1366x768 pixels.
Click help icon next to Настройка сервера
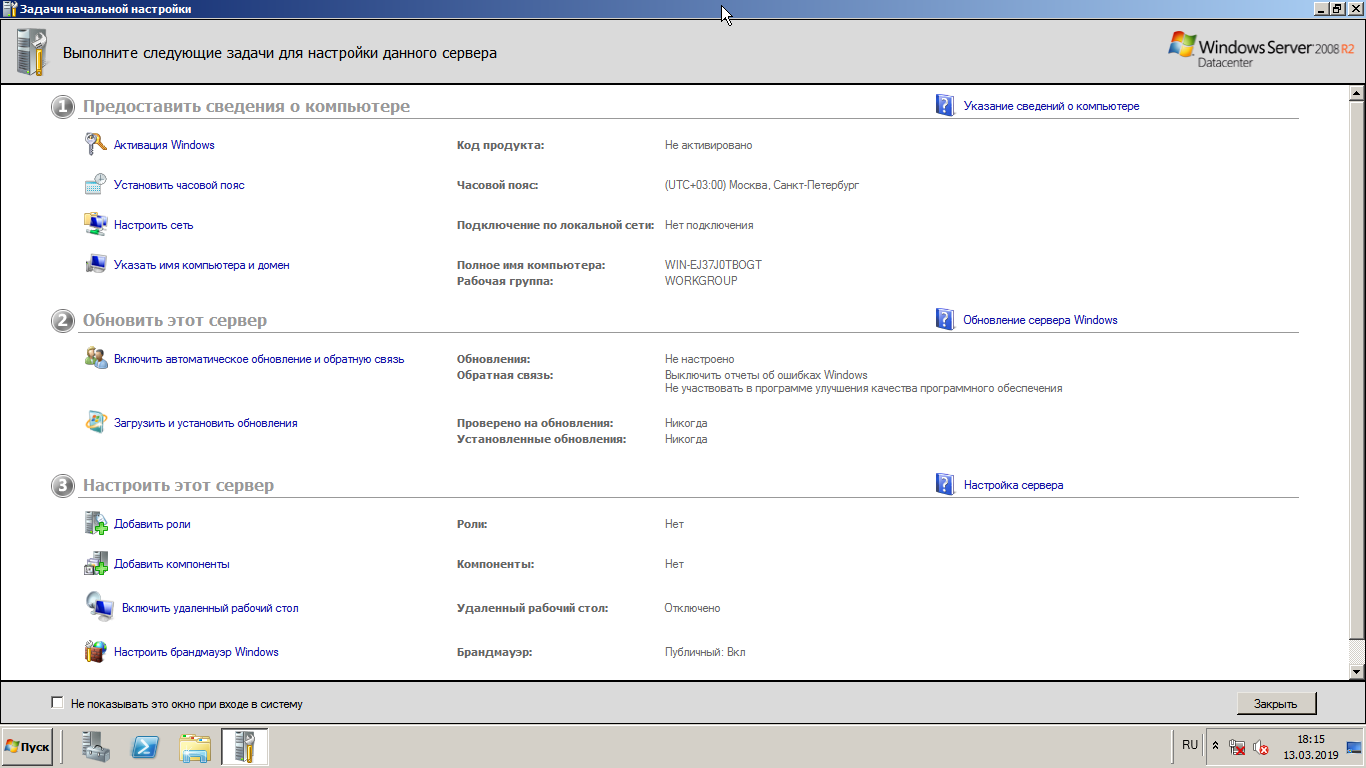[945, 484]
